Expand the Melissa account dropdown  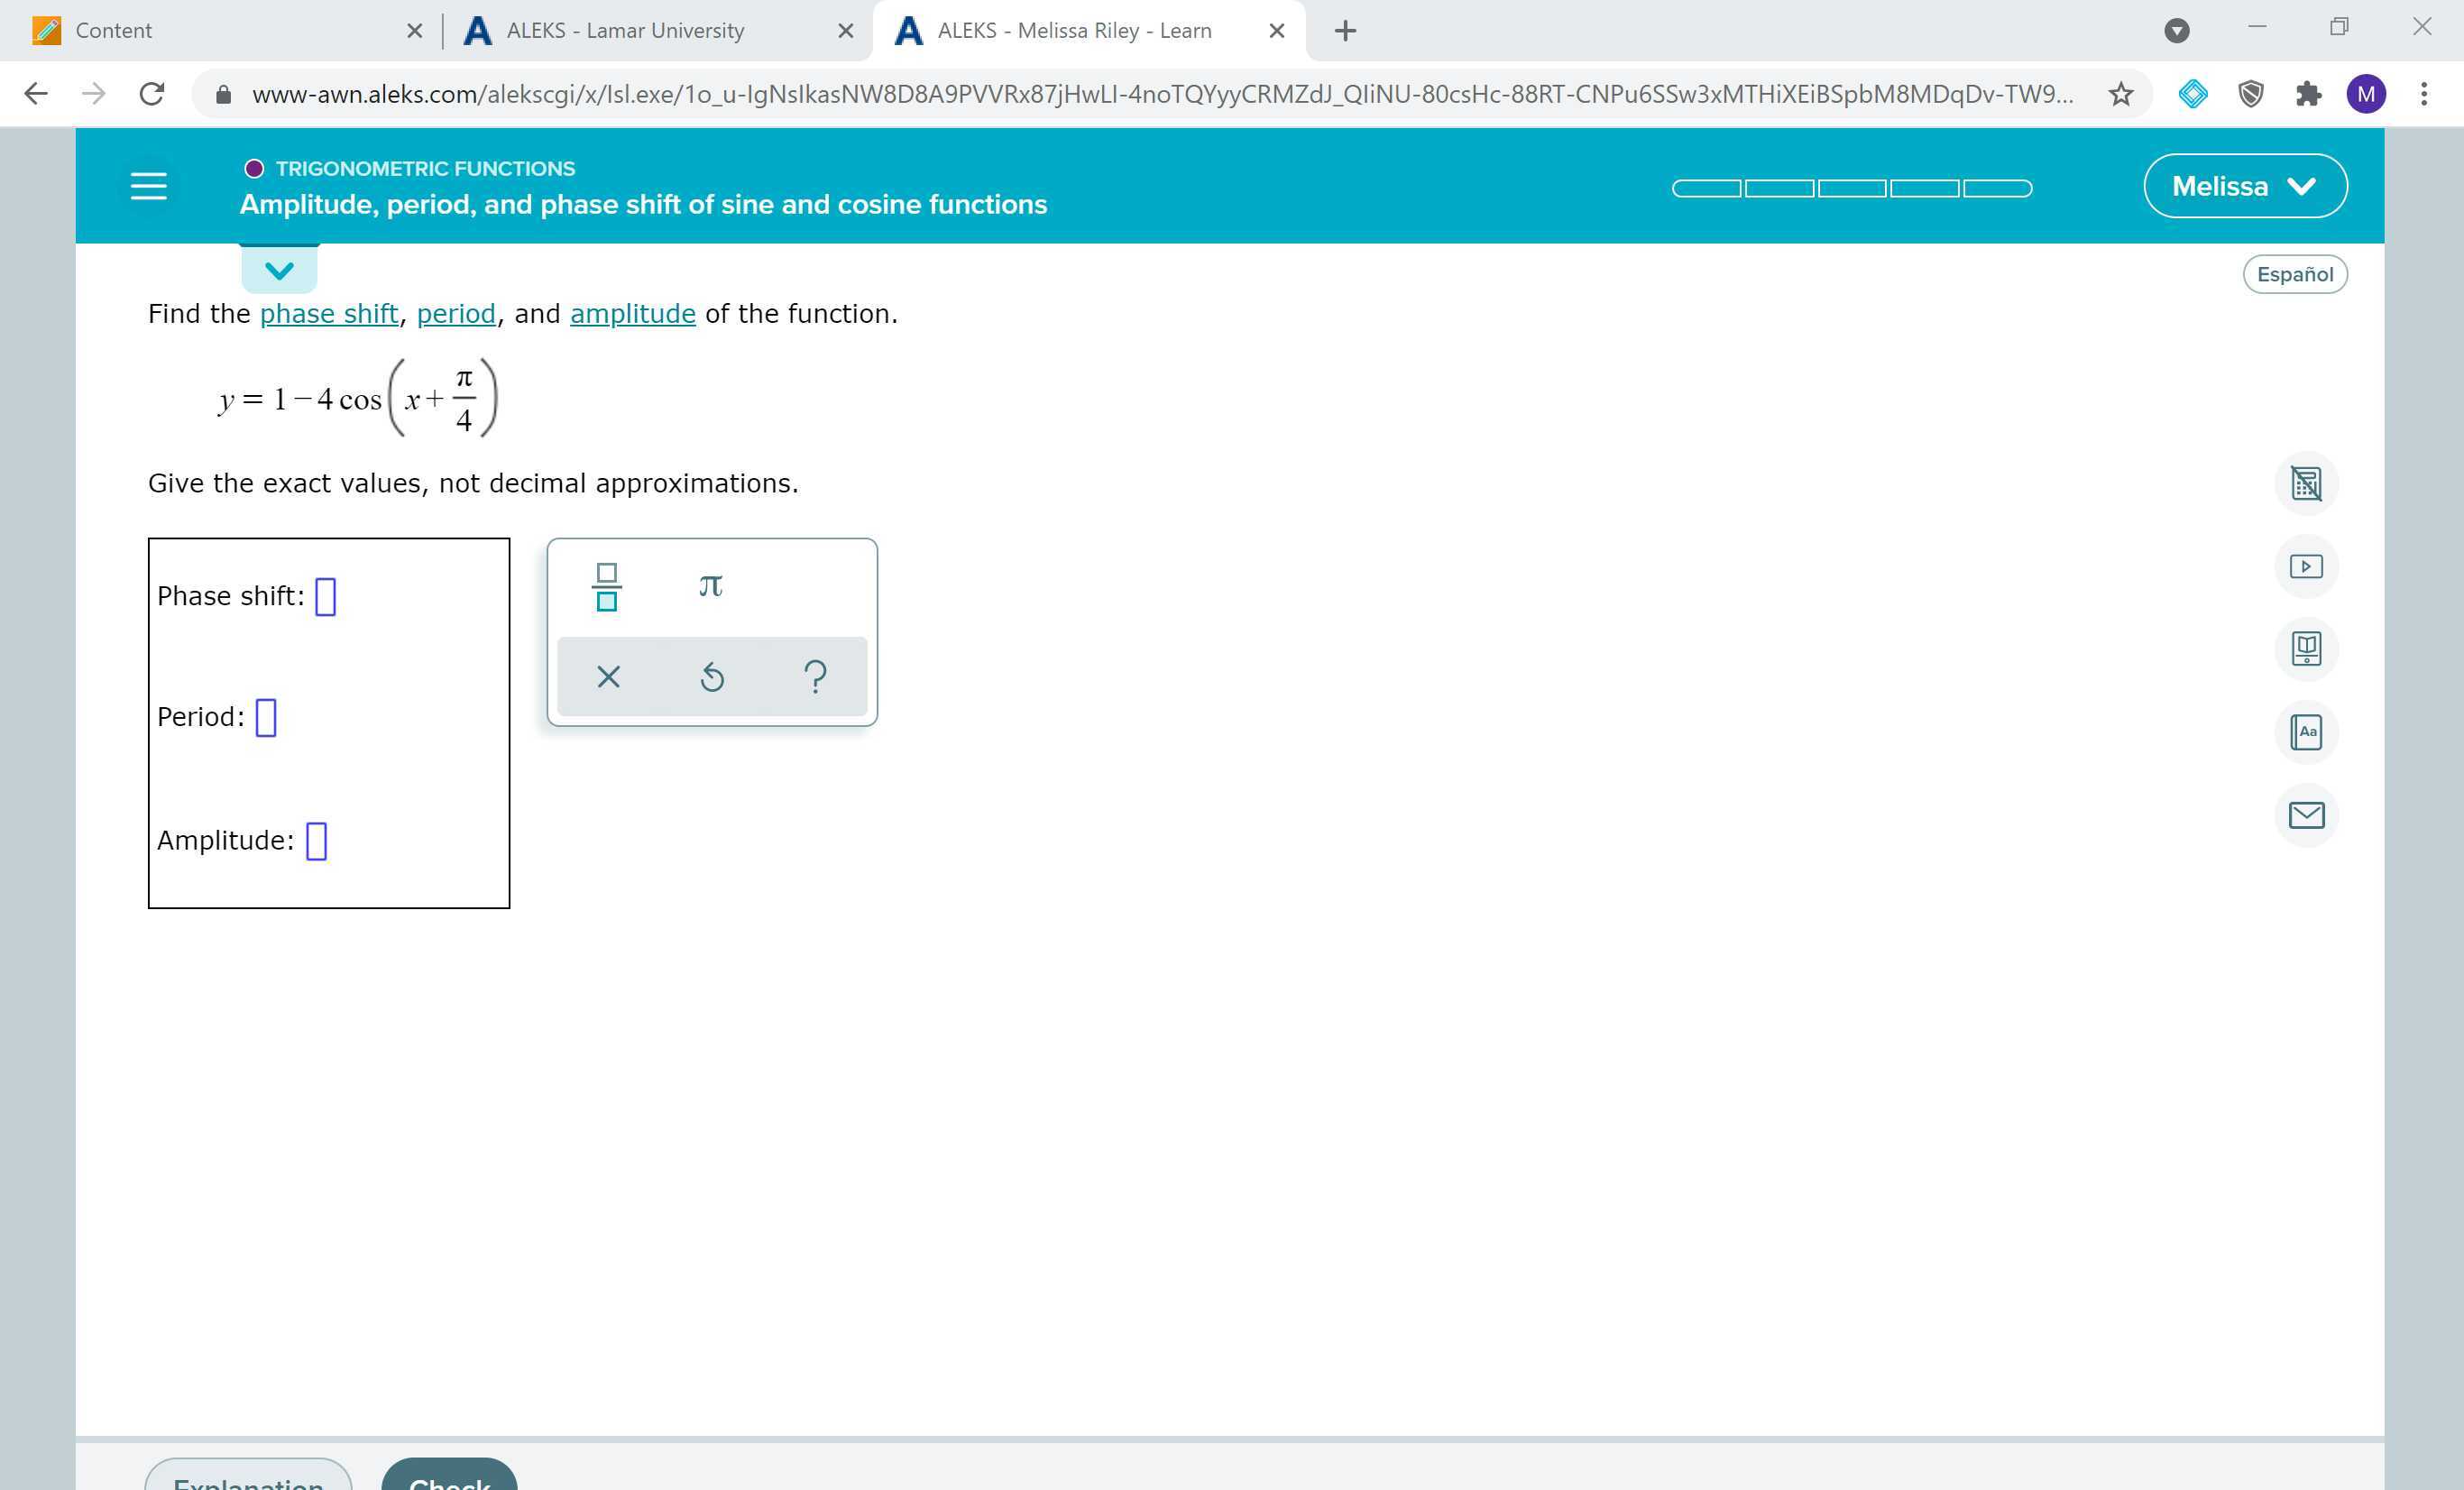pos(2244,186)
